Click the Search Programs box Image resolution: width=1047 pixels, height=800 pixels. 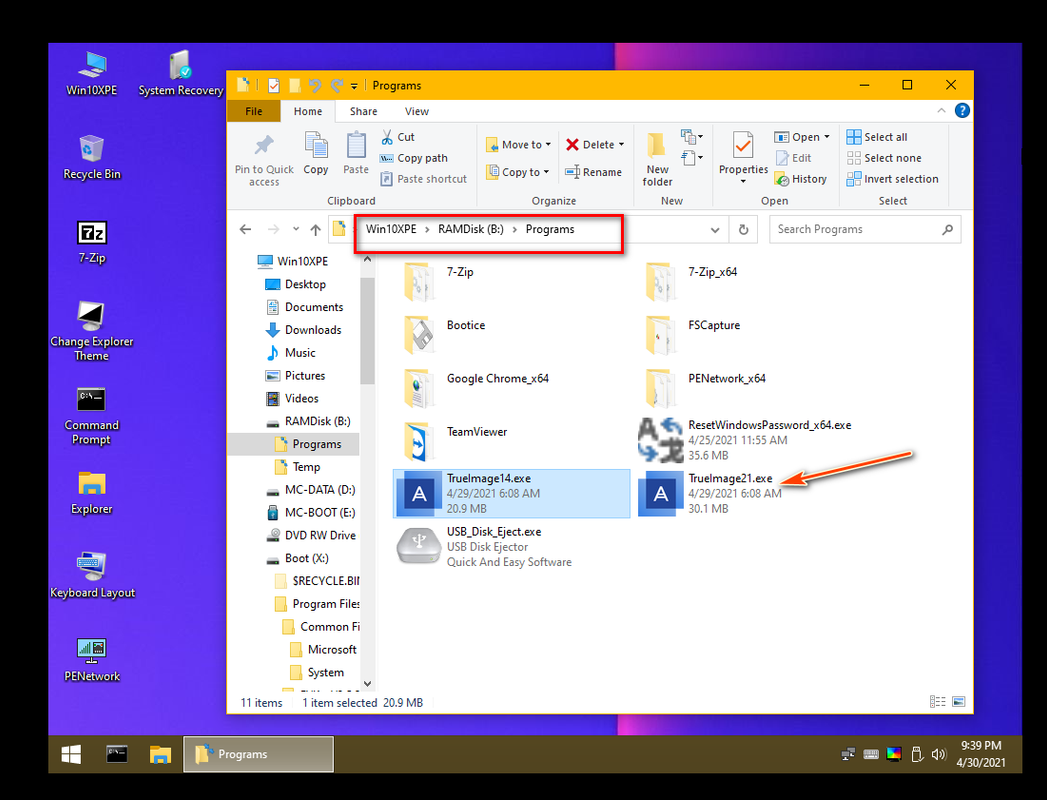(865, 230)
